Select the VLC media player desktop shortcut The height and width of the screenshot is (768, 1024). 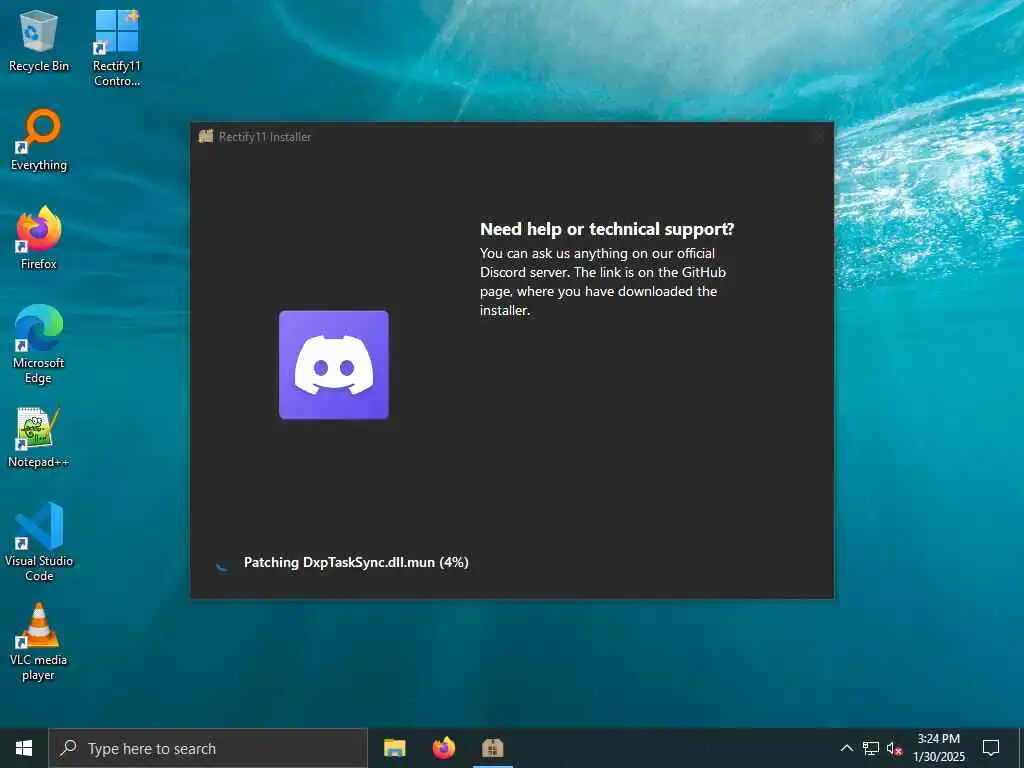point(39,642)
